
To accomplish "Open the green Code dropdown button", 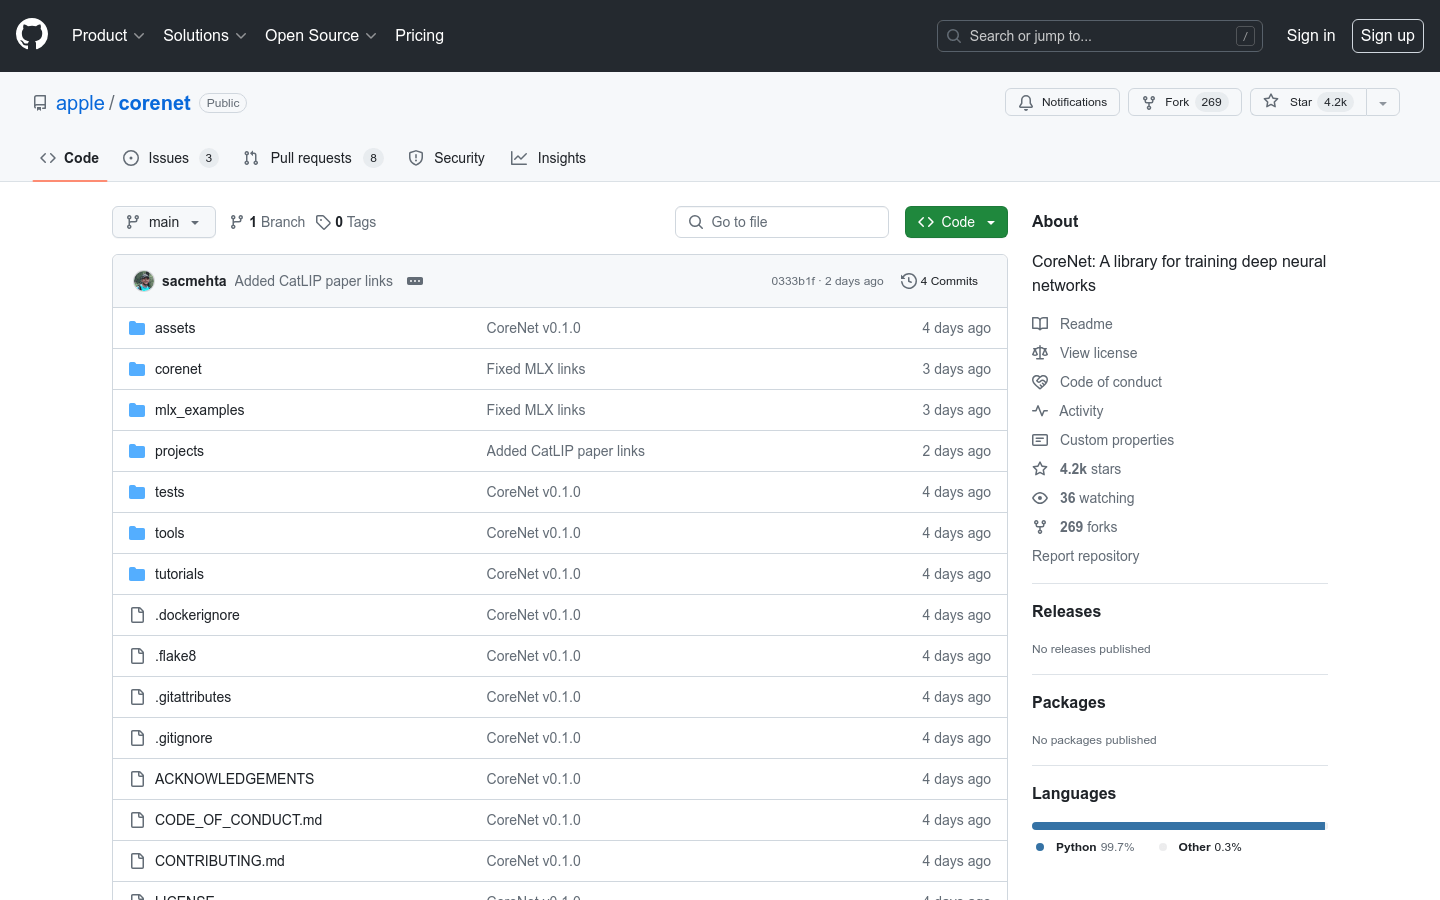I will click(956, 222).
